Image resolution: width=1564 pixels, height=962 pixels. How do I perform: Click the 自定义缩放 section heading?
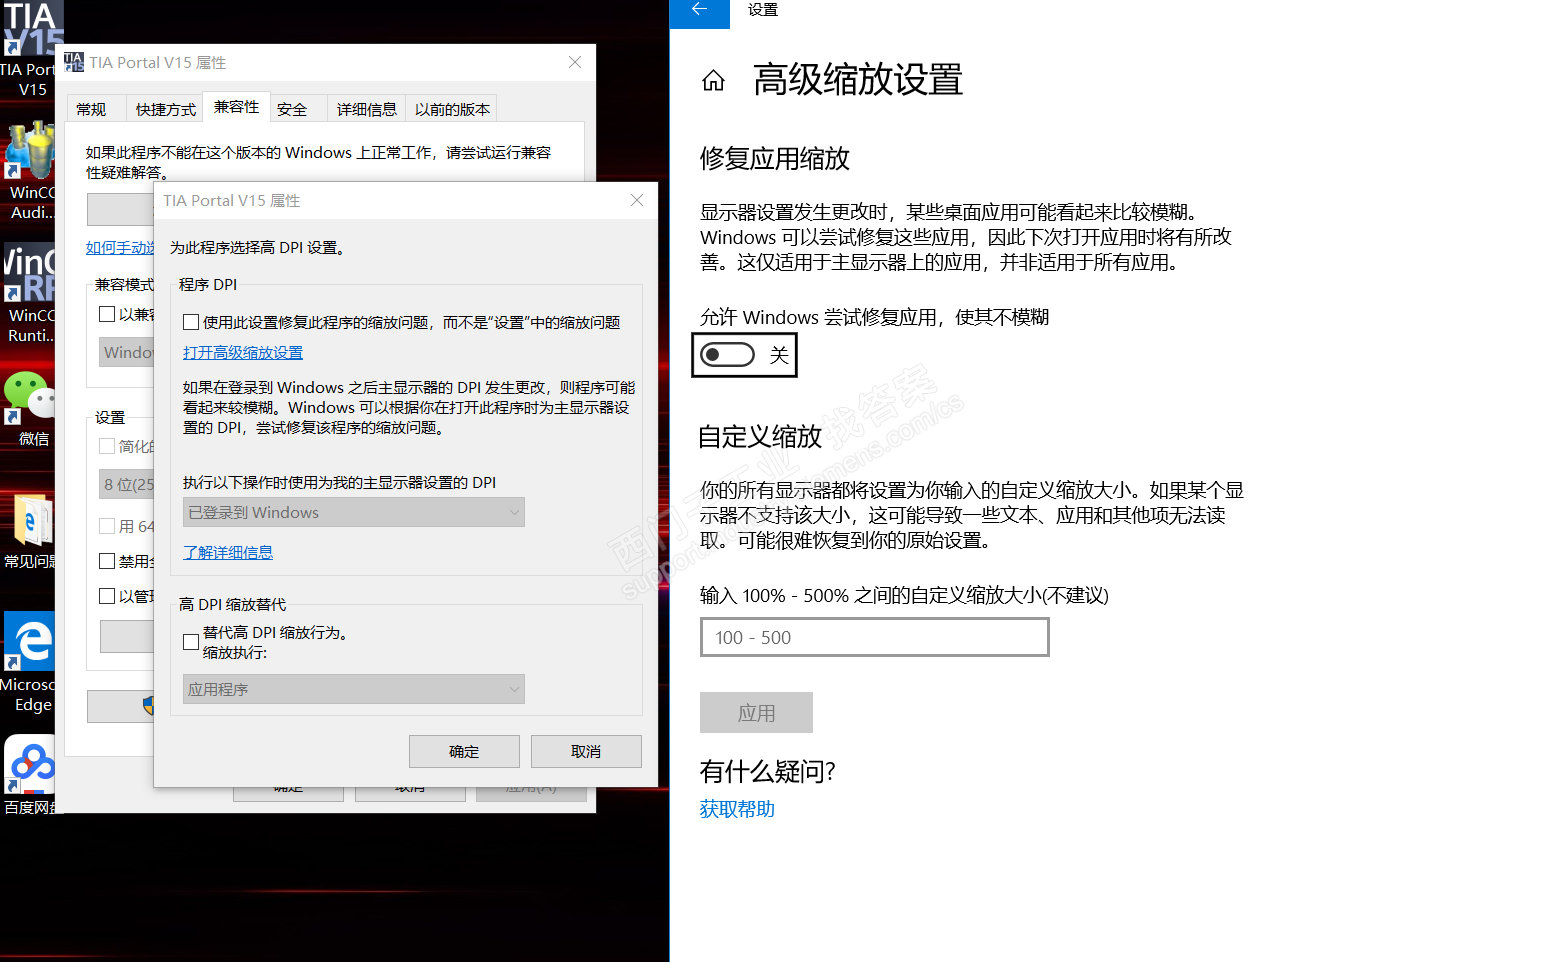(x=760, y=436)
